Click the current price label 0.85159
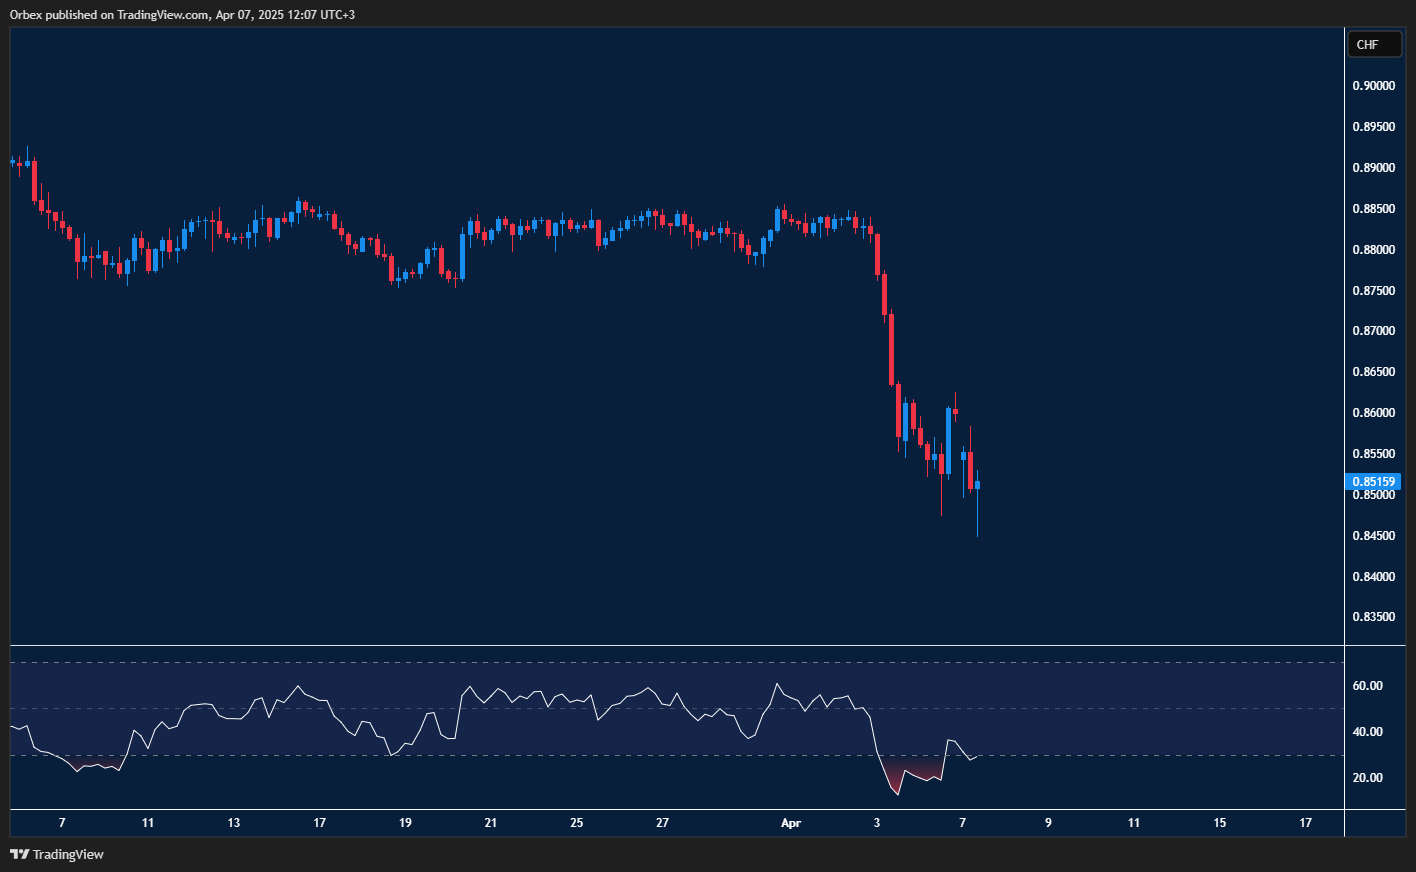This screenshot has height=872, width=1416. pyautogui.click(x=1374, y=481)
